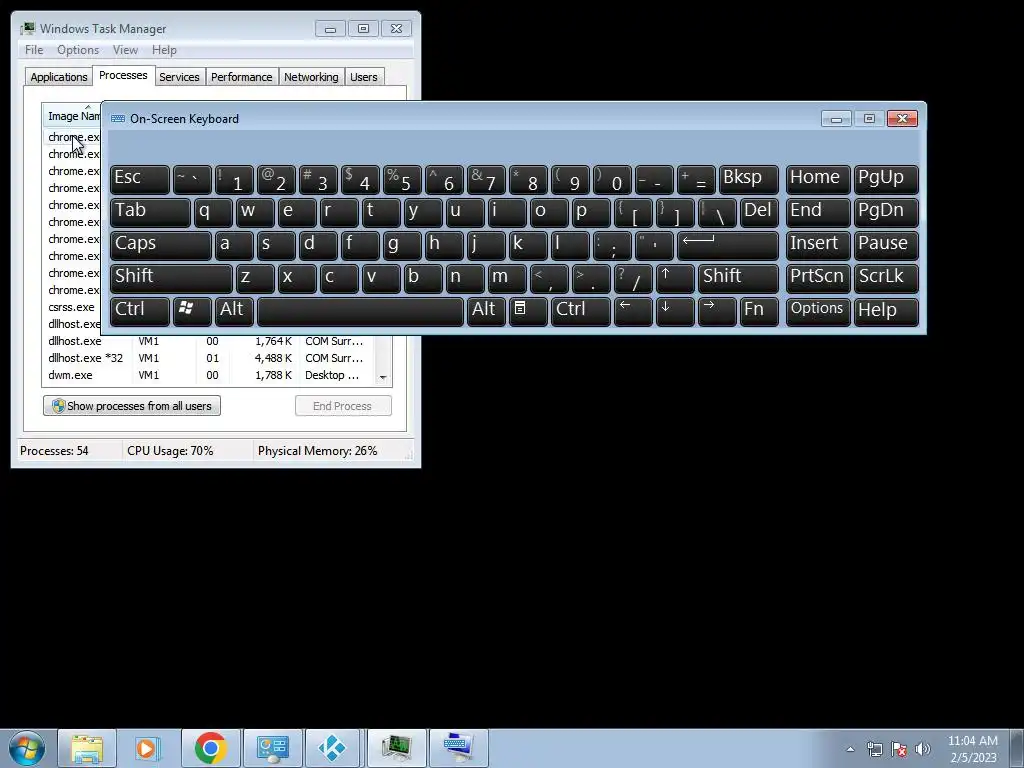Screen dimensions: 1024x768
Task: Click the taskbar clock showing 11:04 AM
Action: 972,749
